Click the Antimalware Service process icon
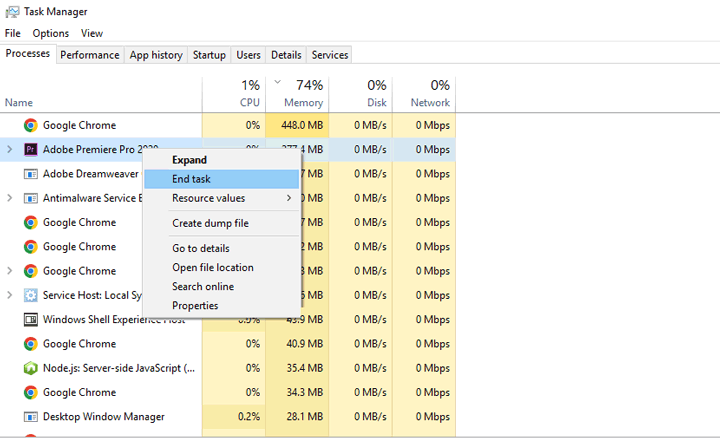Viewport: 720px width, 438px height. (x=30, y=198)
